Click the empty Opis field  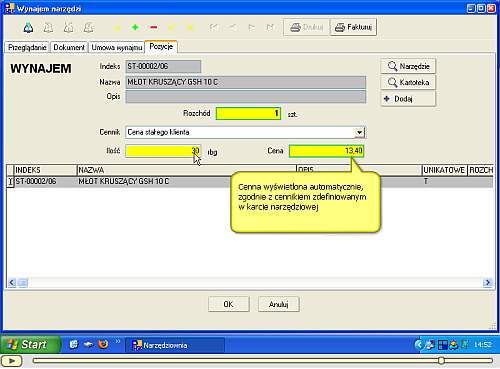[246, 97]
